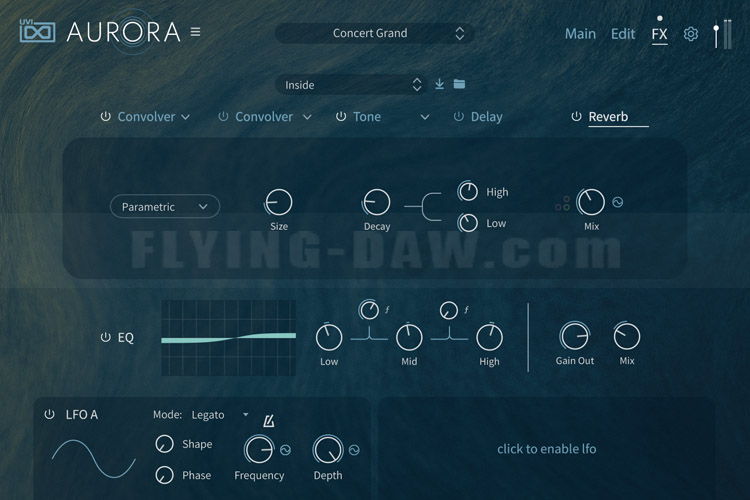Click the Reverb Low damping knob
The image size is (750, 500).
pos(468,223)
